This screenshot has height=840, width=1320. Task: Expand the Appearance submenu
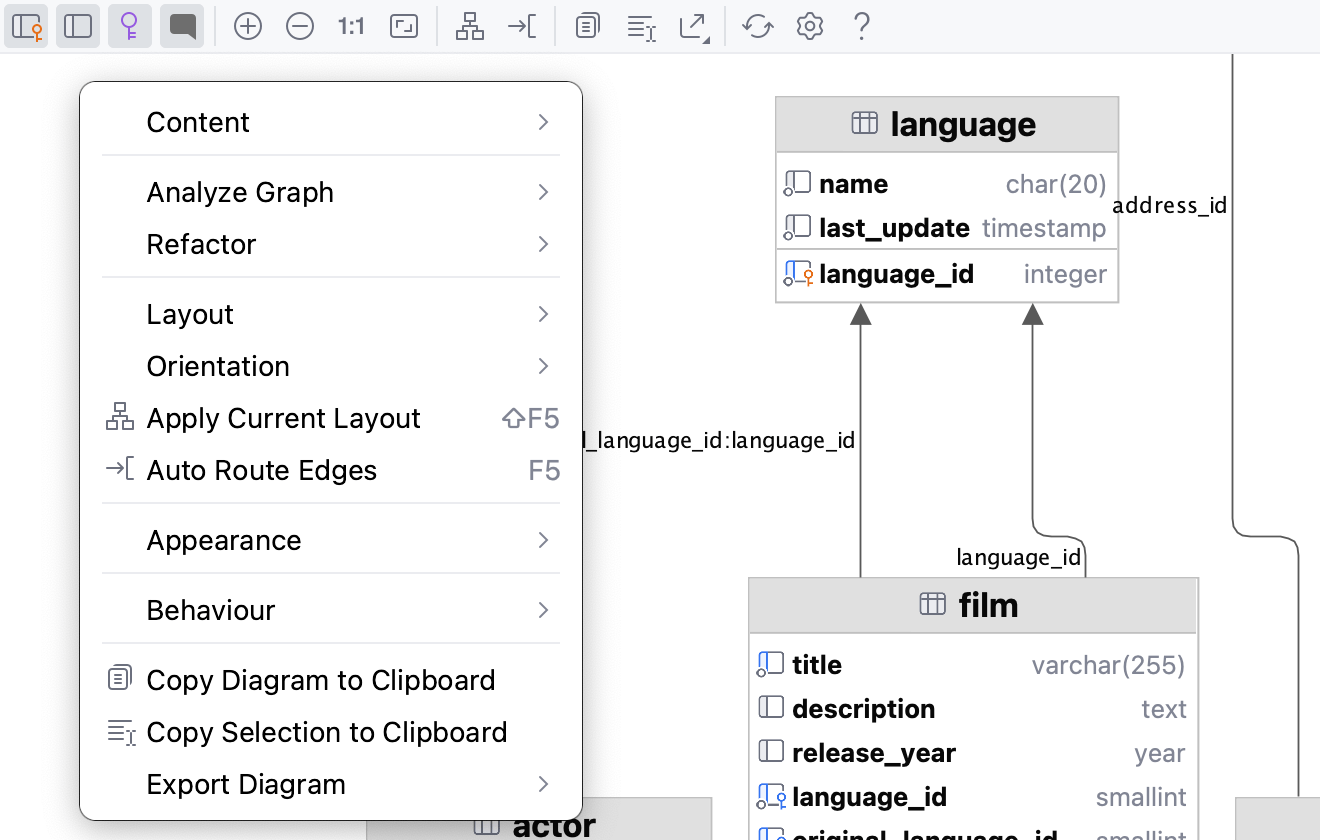tap(331, 540)
